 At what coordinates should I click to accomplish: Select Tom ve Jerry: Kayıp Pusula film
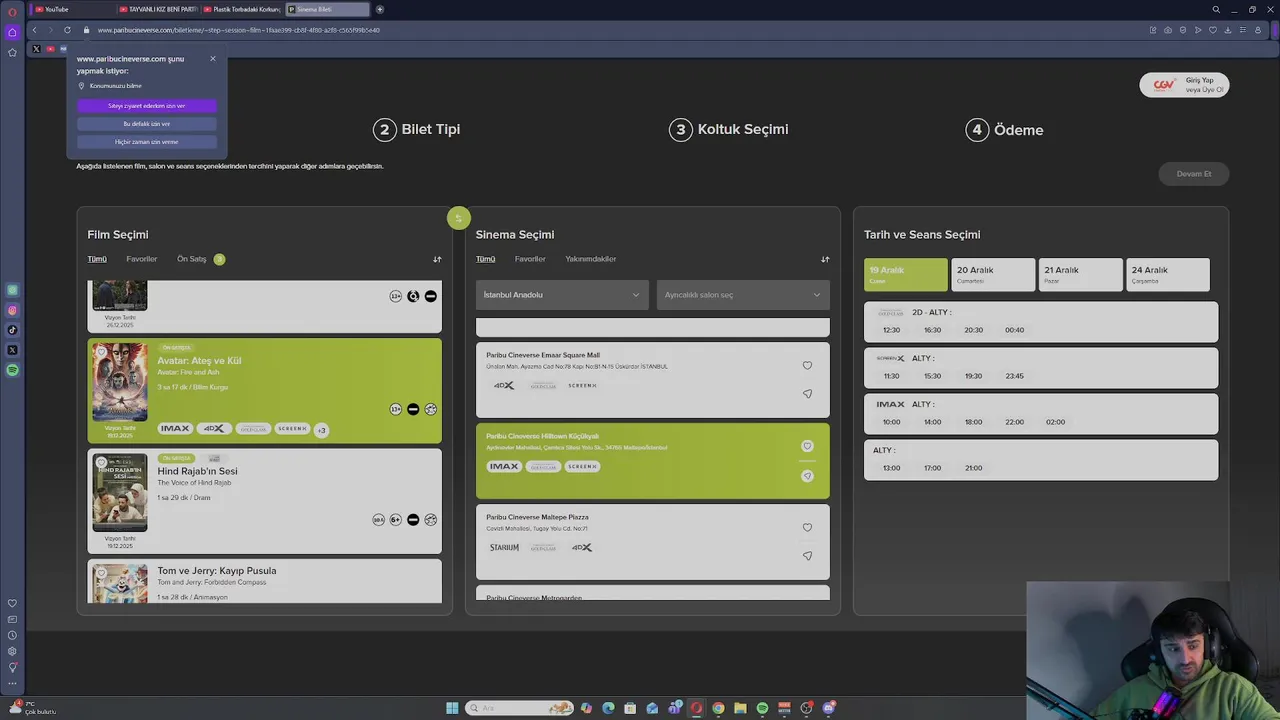coord(264,581)
